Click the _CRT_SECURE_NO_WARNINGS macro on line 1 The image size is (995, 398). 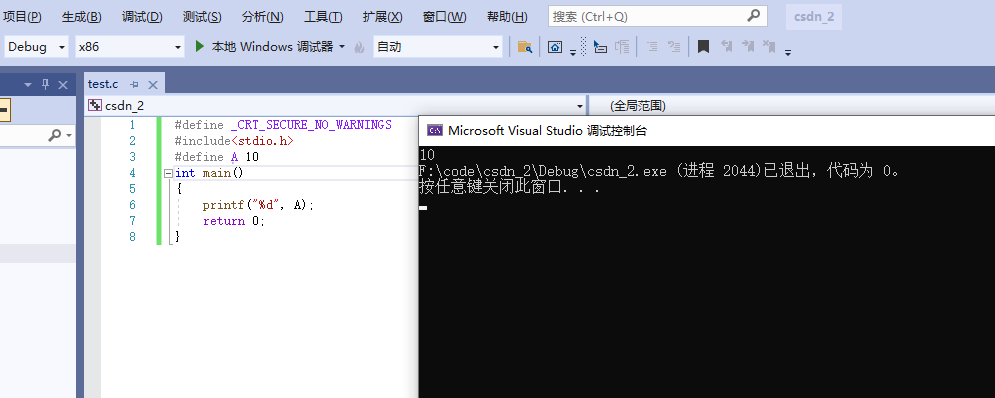[311, 125]
